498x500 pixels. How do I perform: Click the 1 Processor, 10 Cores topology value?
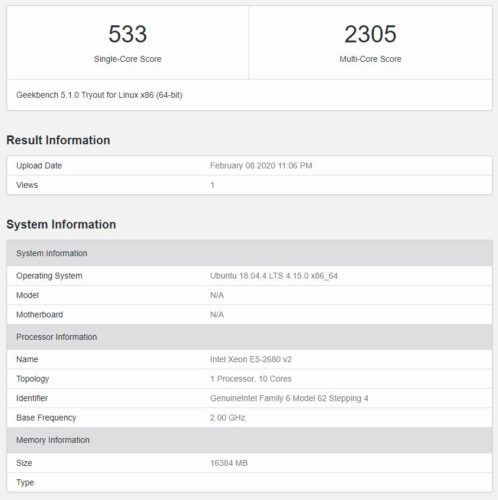251,379
